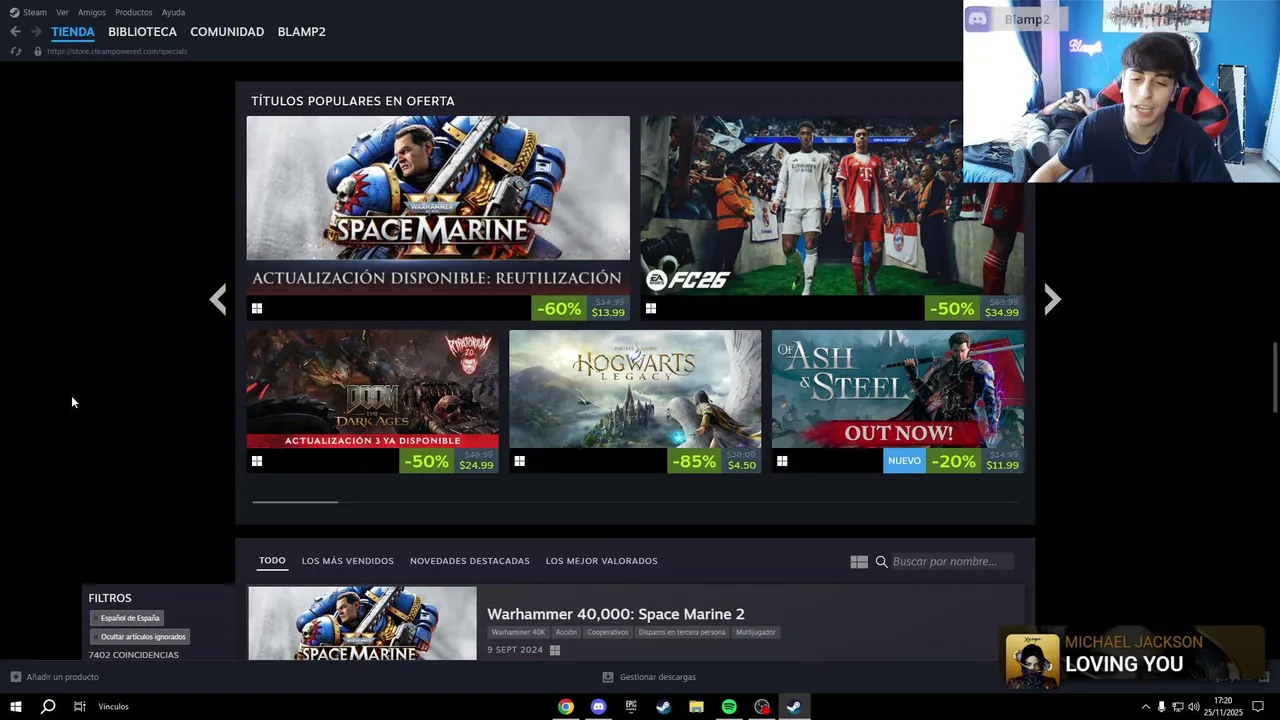Click the search magnifier beside name field
This screenshot has height=720, width=1280.
pos(882,562)
